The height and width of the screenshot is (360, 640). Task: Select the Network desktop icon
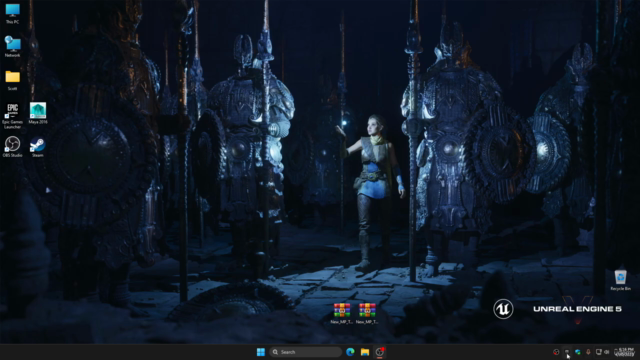click(12, 46)
